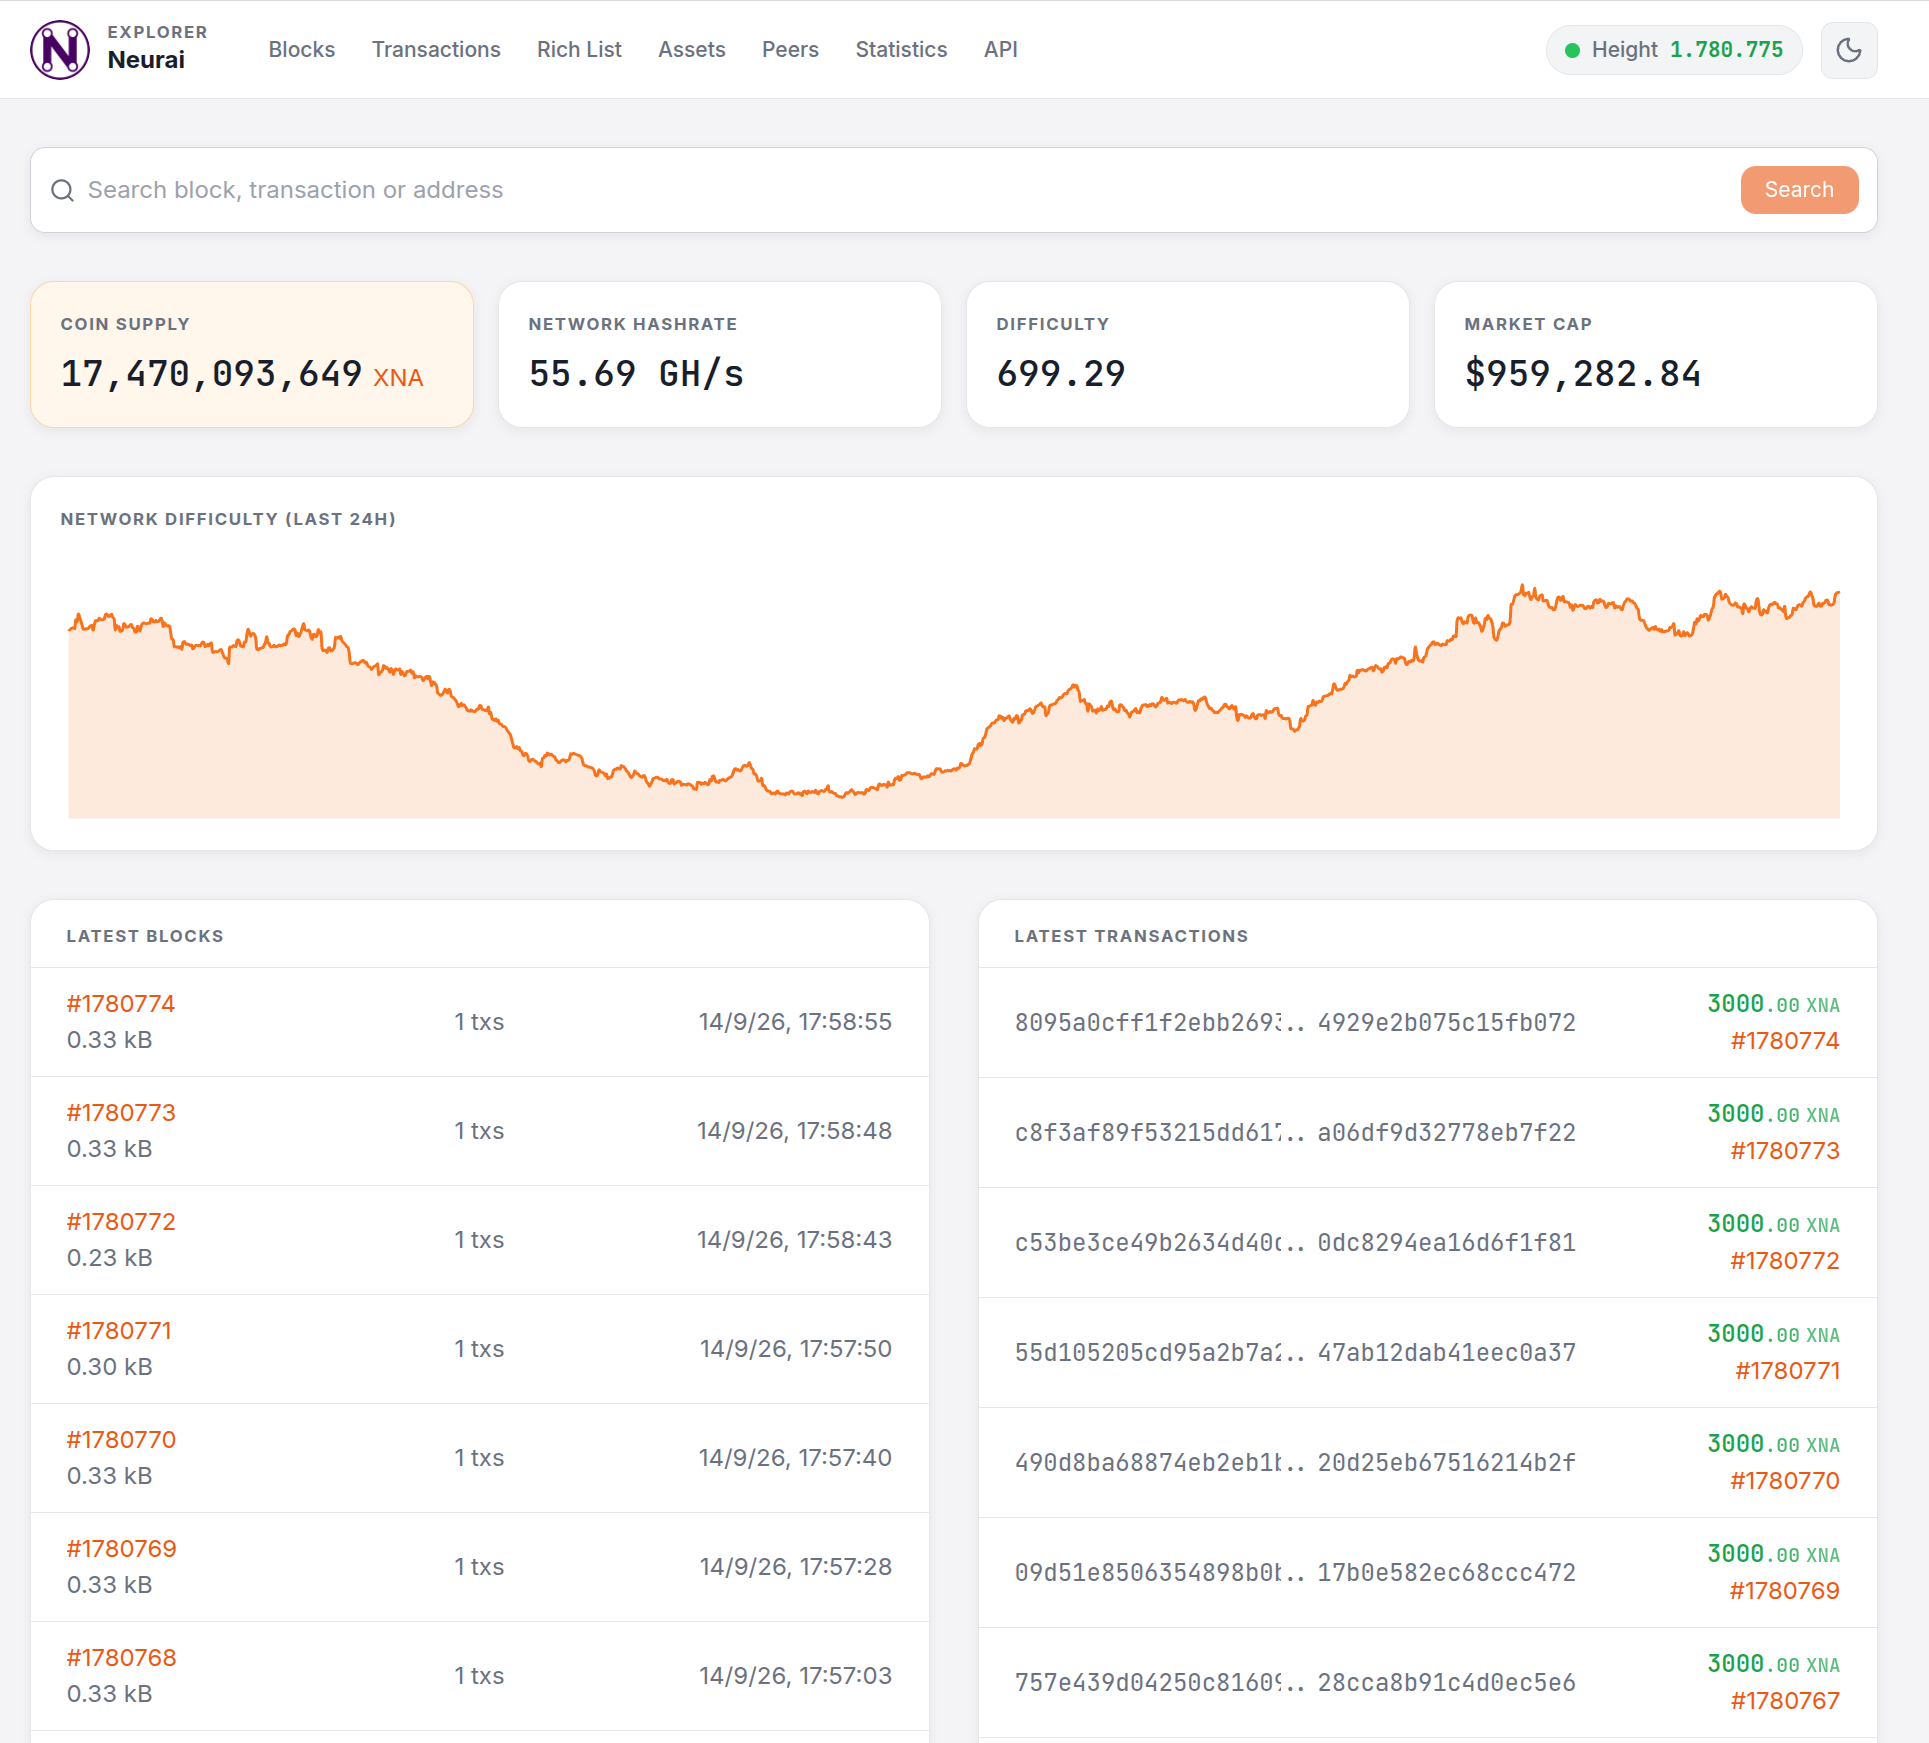Open the Transactions menu item
Image resolution: width=1929 pixels, height=1743 pixels.
tap(436, 49)
